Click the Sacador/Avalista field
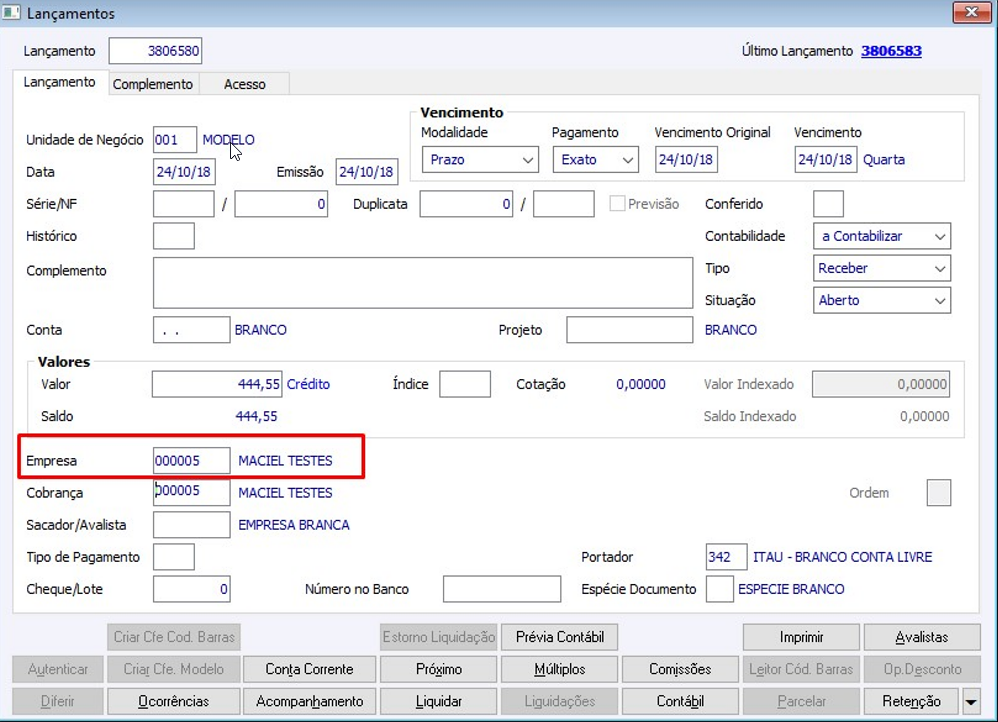Image resolution: width=998 pixels, height=722 pixels. (192, 525)
